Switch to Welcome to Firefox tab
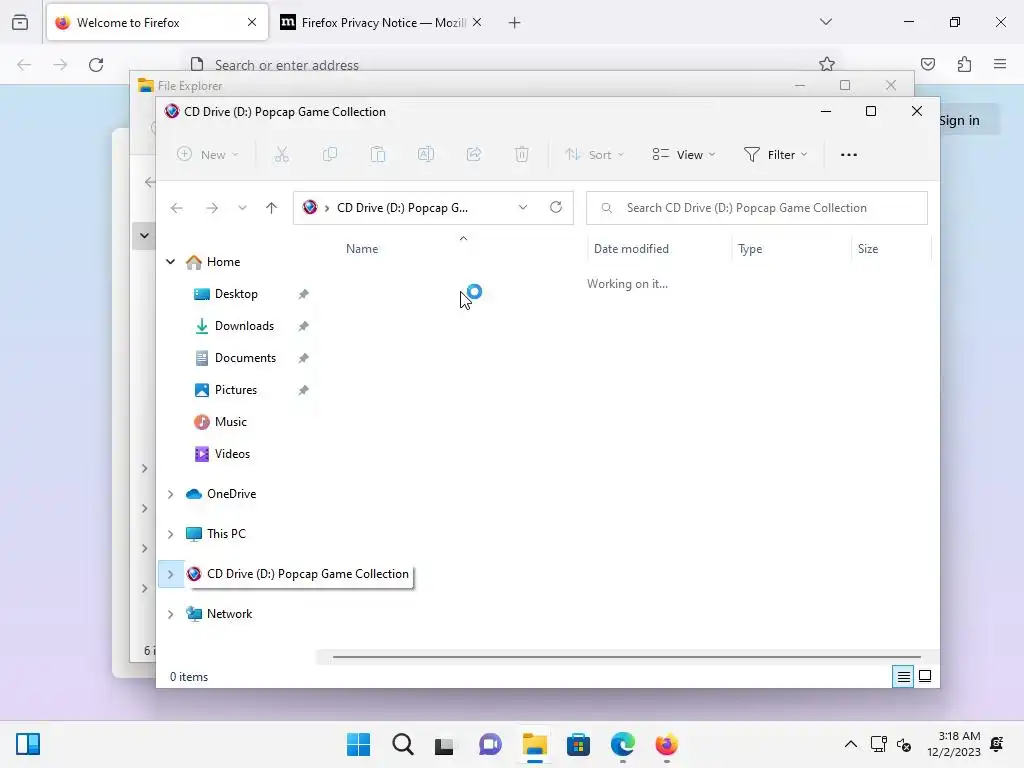 pyautogui.click(x=157, y=22)
